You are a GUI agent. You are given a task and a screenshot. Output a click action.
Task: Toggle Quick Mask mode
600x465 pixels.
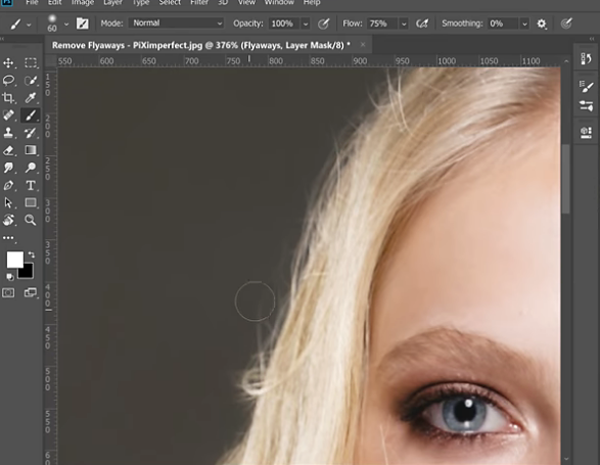point(8,293)
